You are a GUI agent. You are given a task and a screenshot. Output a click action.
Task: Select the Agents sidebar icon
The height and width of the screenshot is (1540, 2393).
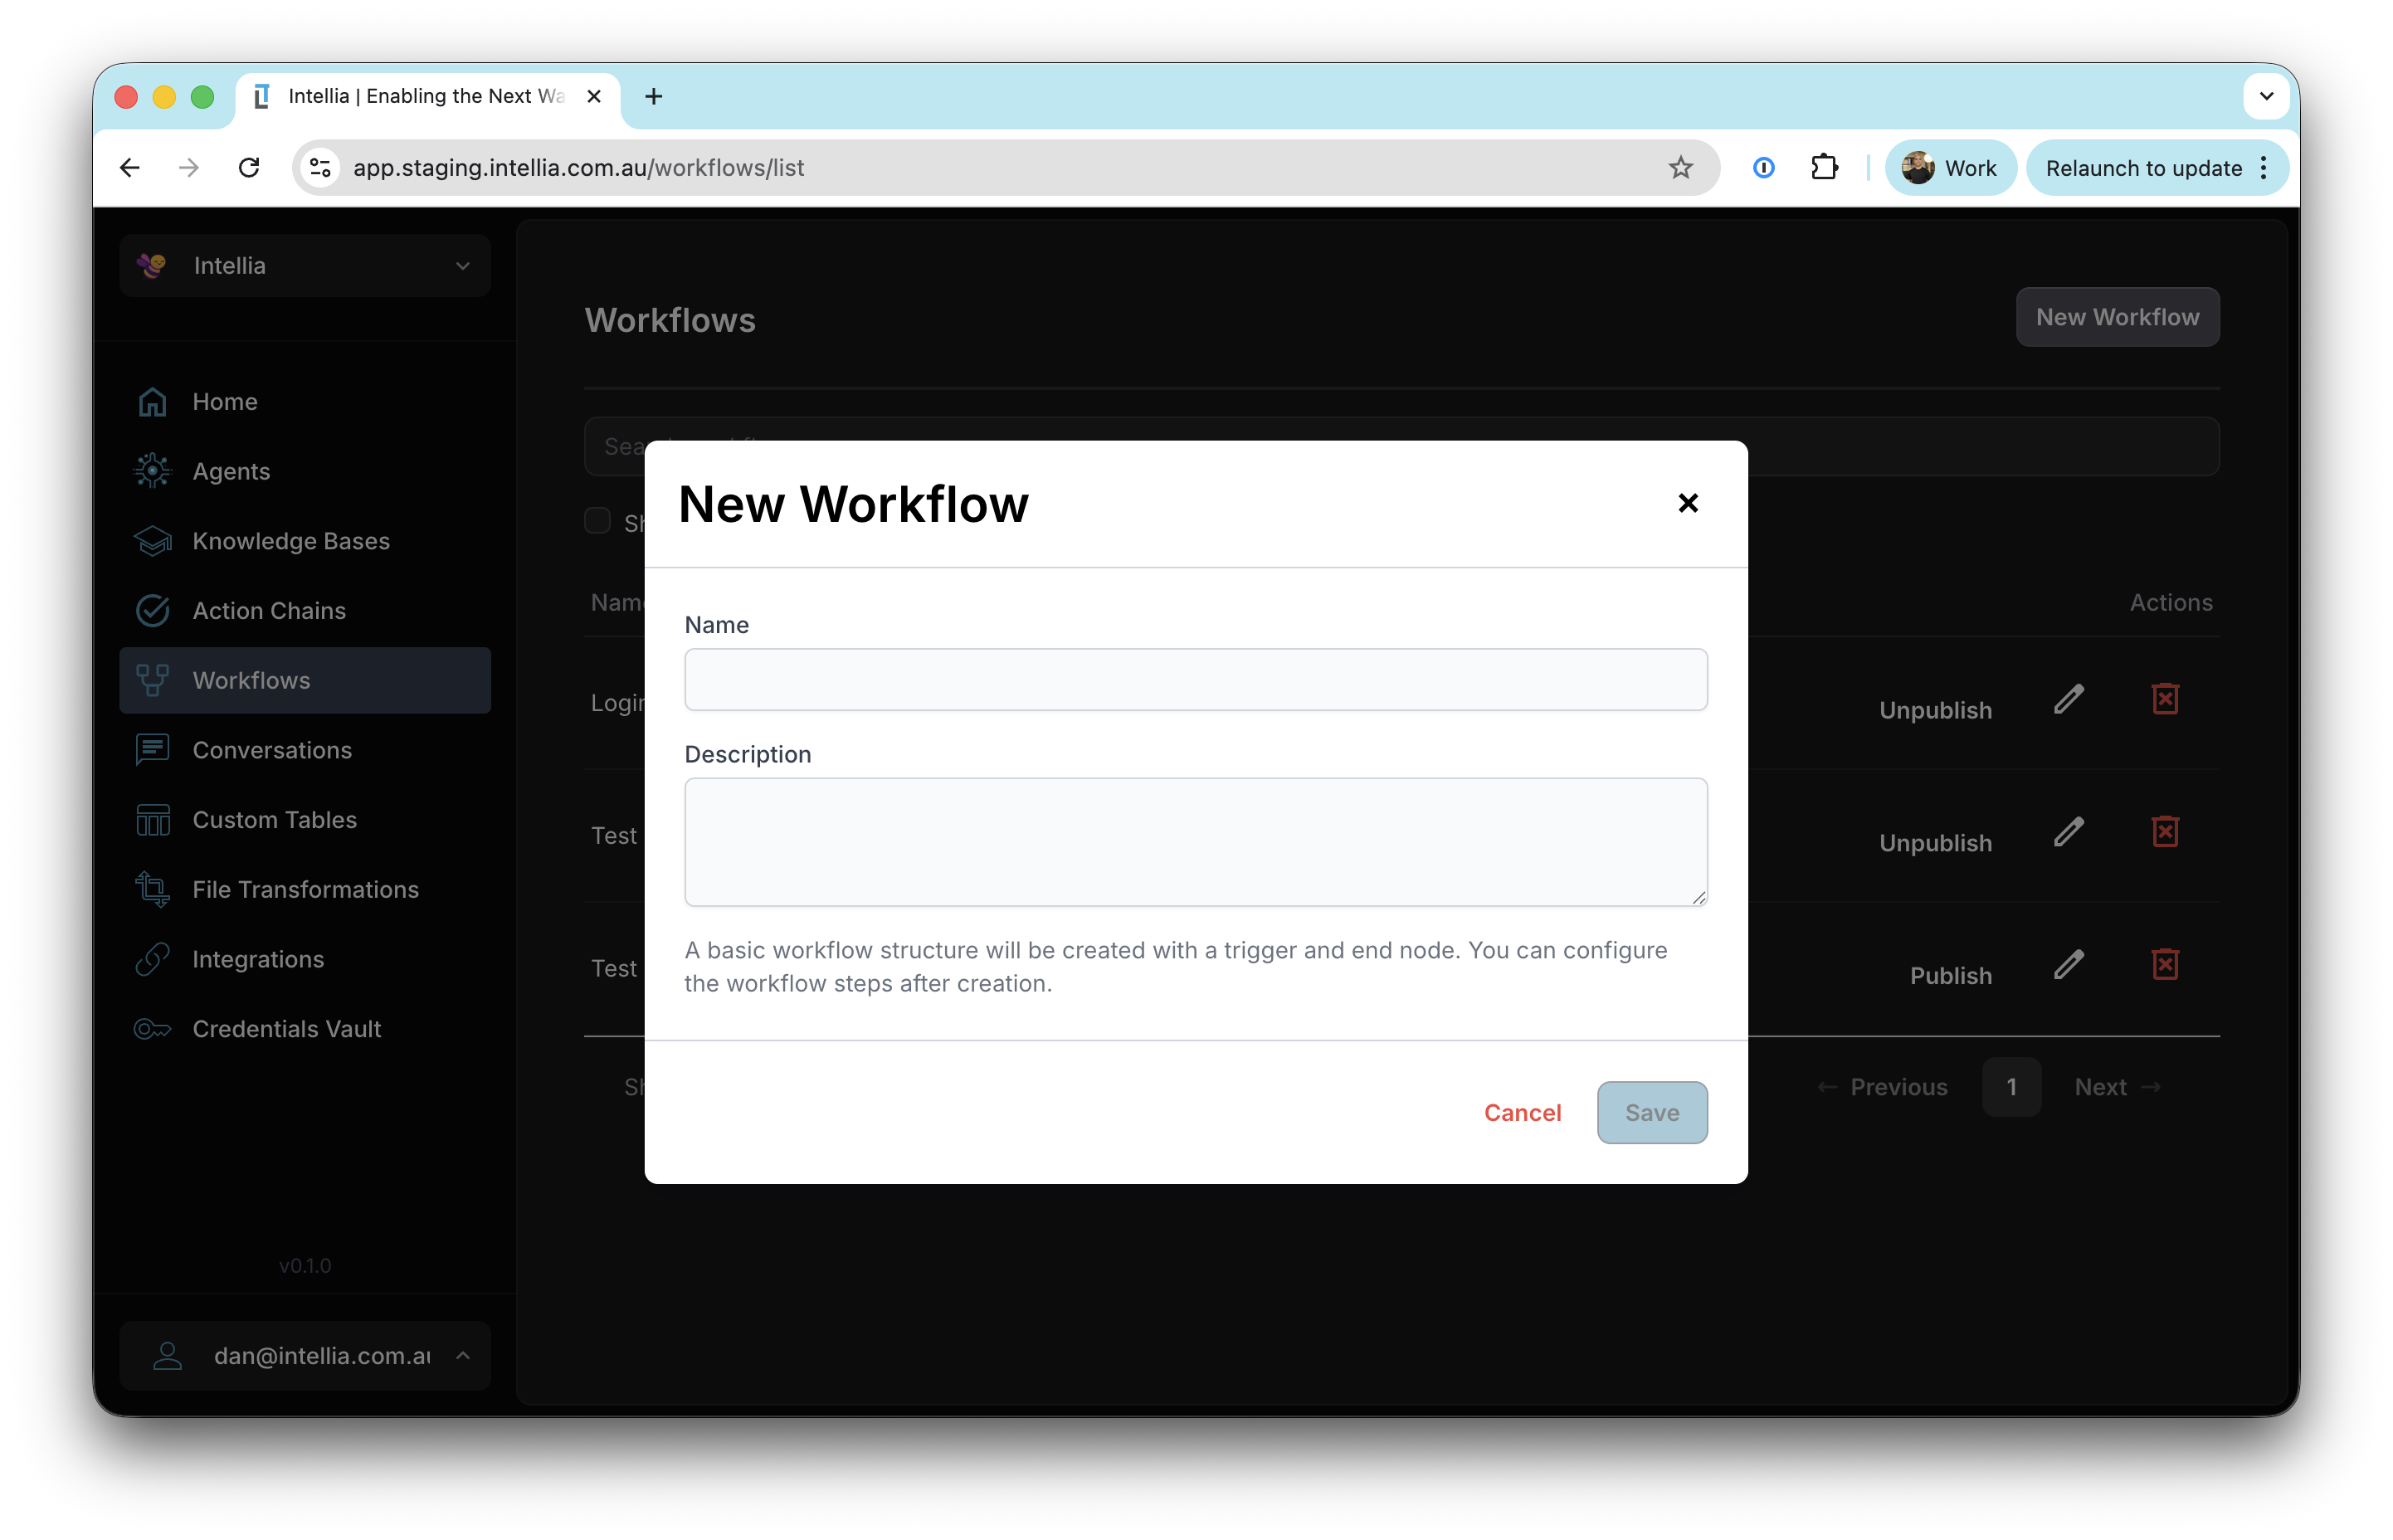point(152,471)
